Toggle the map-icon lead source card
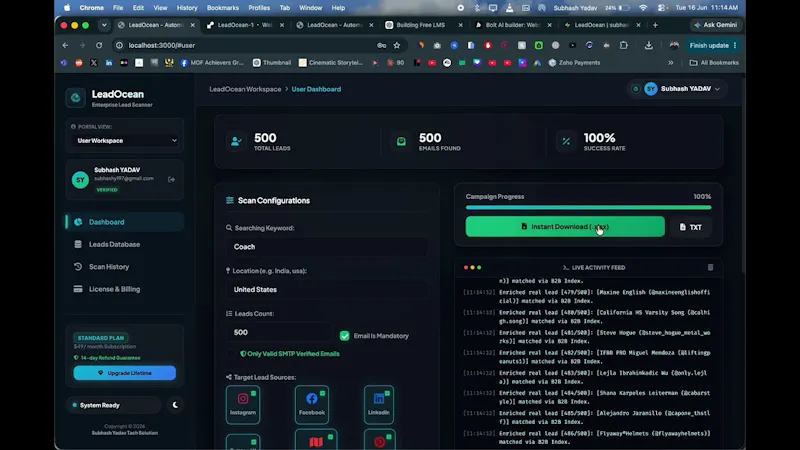This screenshot has width=800, height=450. click(316, 440)
